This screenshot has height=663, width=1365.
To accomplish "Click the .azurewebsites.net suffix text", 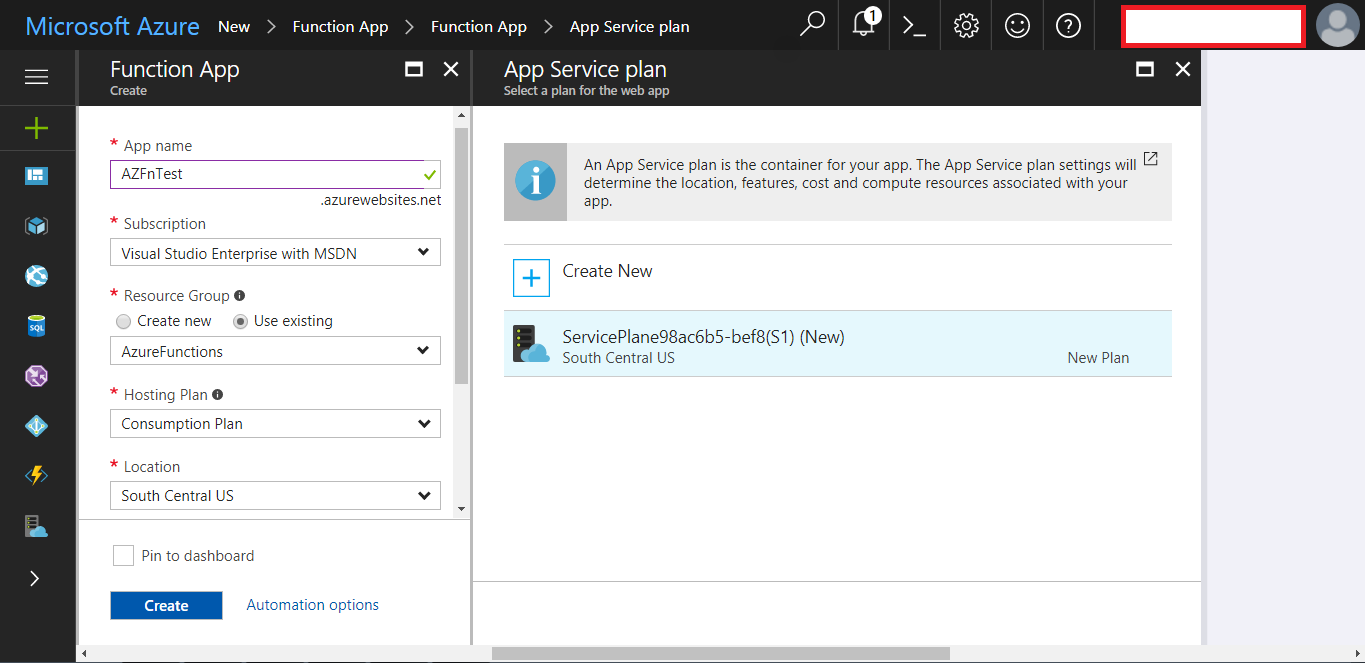I will pos(381,200).
